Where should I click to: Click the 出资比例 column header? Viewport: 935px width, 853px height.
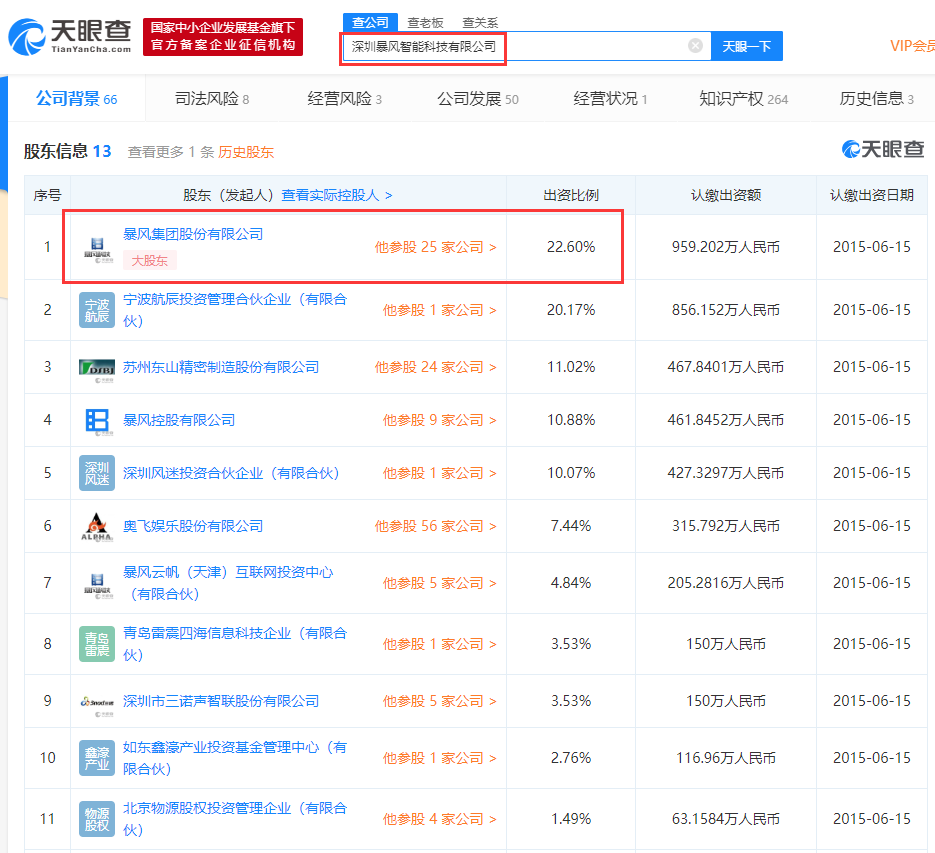point(571,195)
